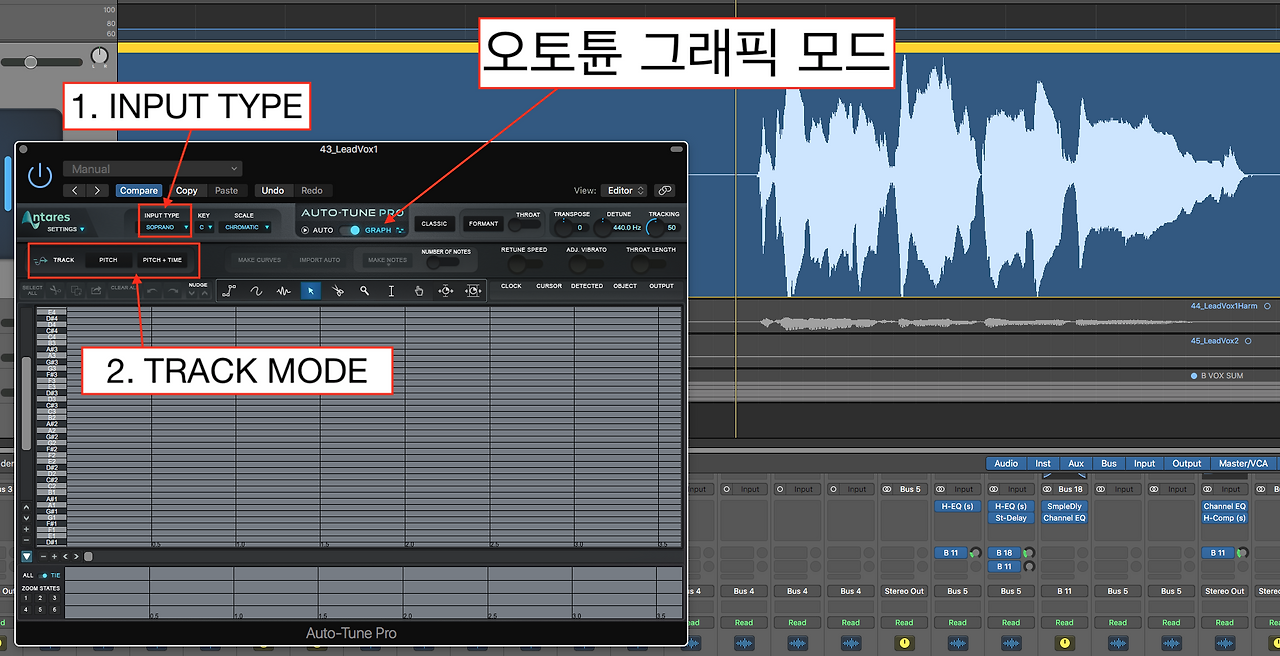Toggle the Formant correction button
This screenshot has height=656, width=1280.
[x=483, y=224]
